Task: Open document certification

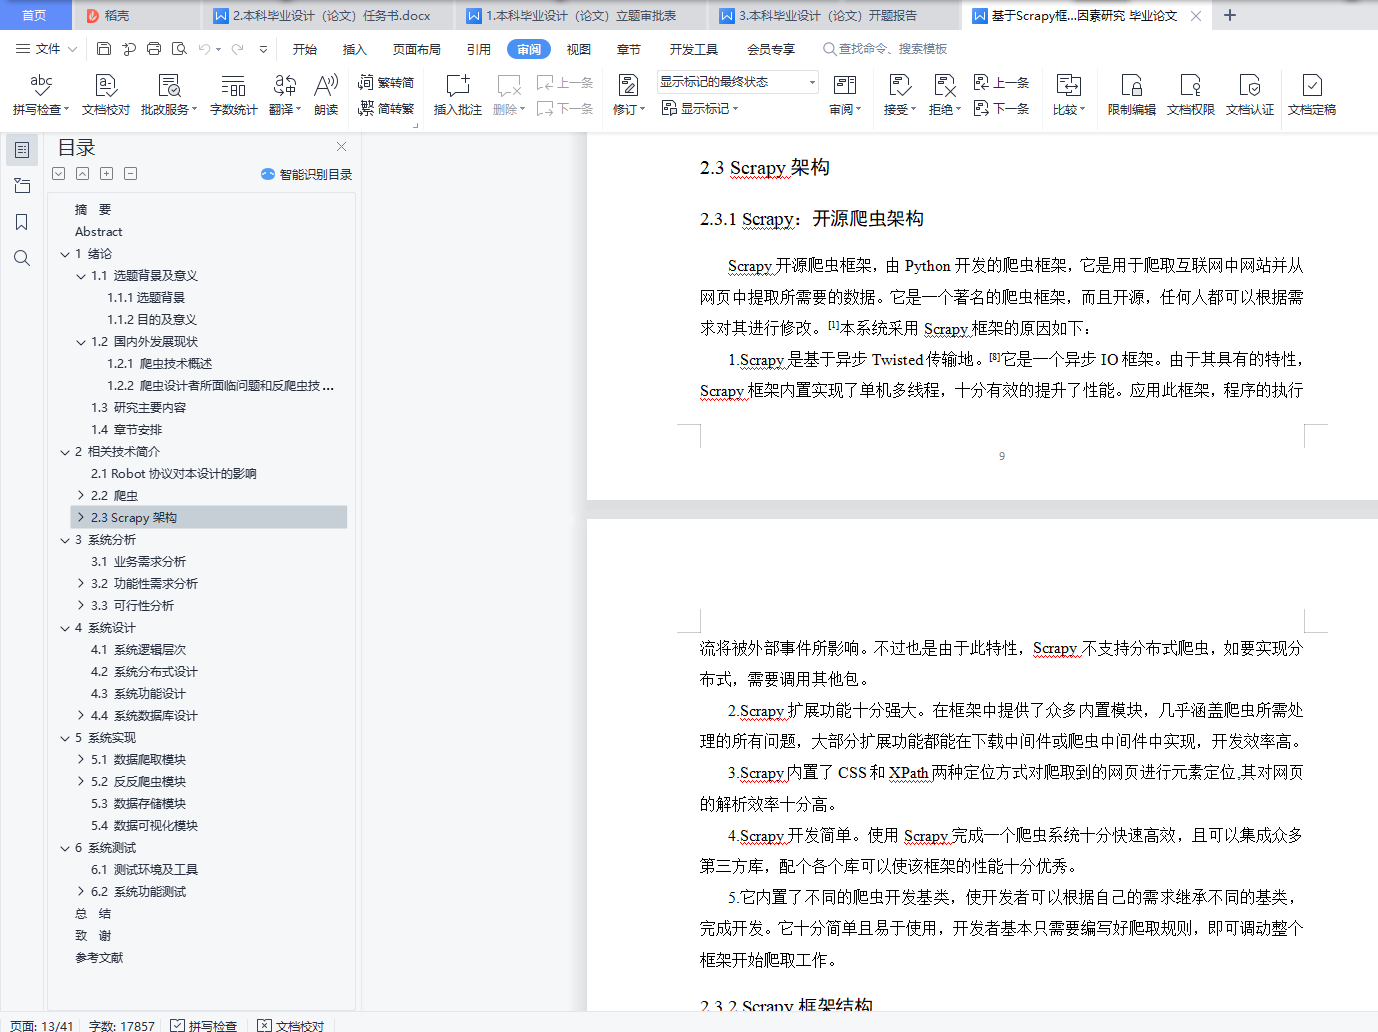Action: [1249, 95]
